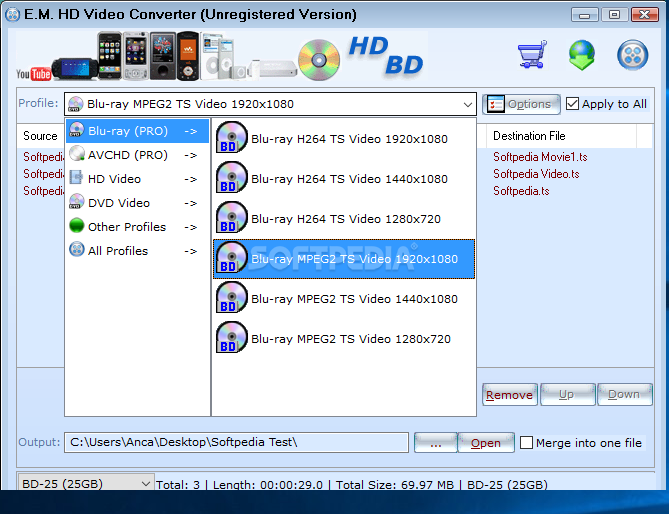Click BD icon for H264 1920x1080
The width and height of the screenshot is (669, 514).
231,137
